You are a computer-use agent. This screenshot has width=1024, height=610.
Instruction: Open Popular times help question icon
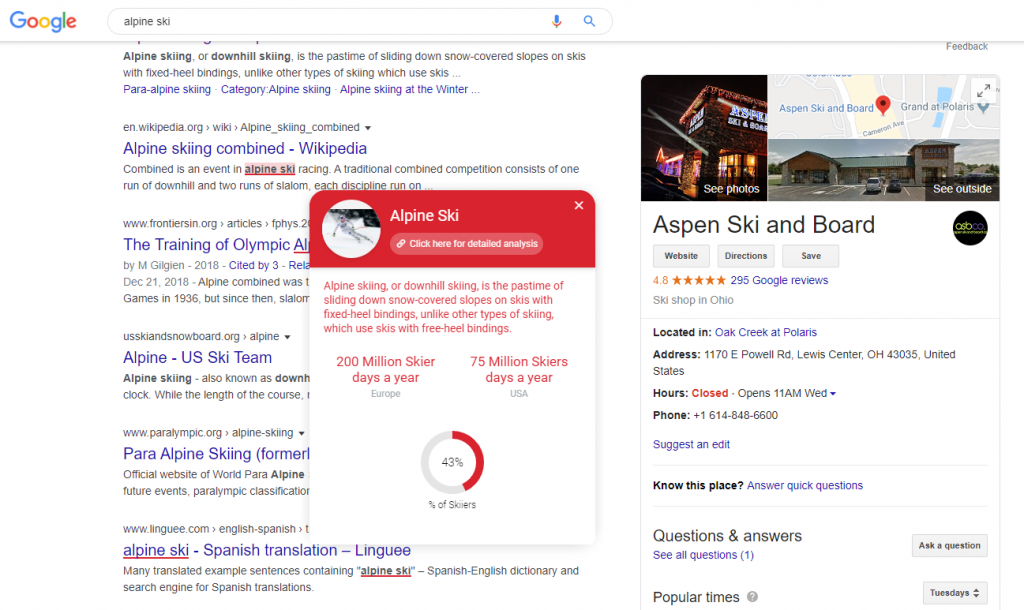pos(752,596)
